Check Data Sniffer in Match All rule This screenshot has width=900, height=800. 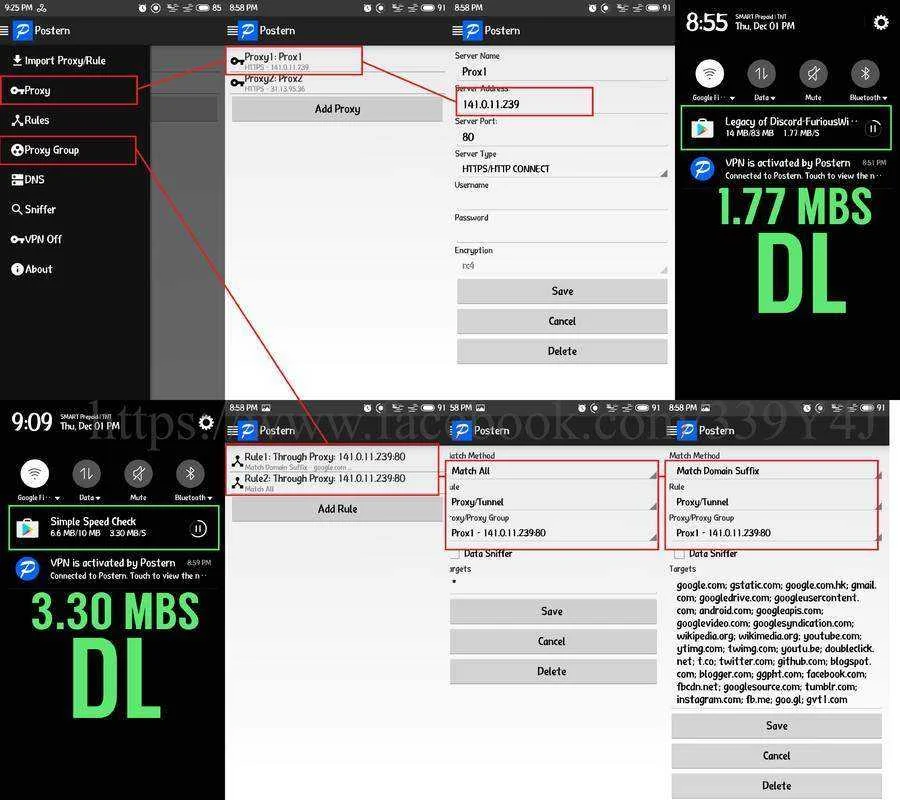(x=455, y=553)
